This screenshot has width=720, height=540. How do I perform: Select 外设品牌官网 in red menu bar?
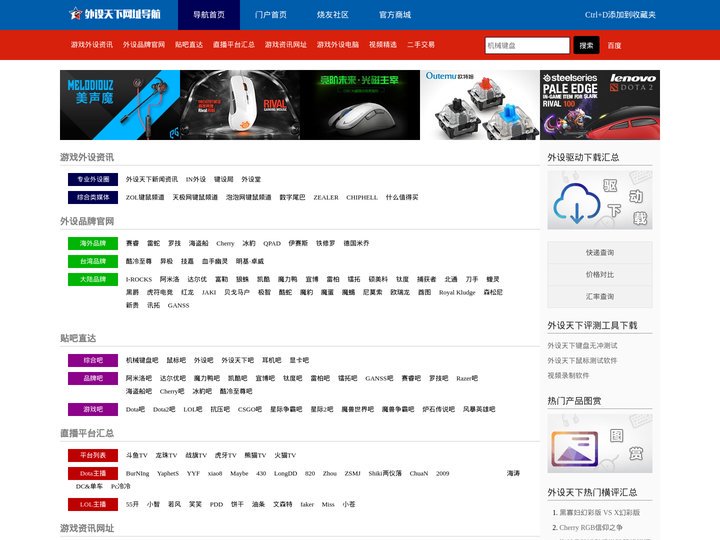(x=144, y=45)
